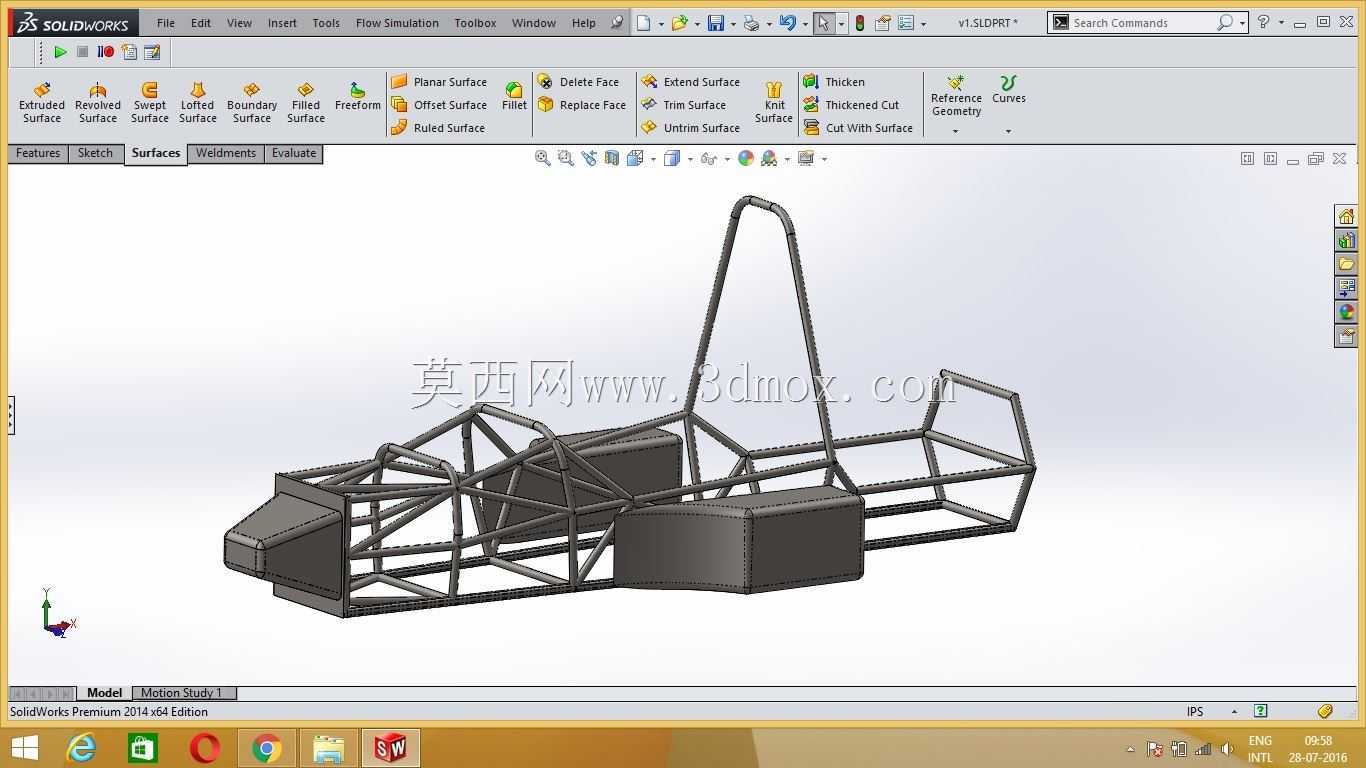Viewport: 1366px width, 768px height.
Task: Switch to the Features tab
Action: (x=38, y=153)
